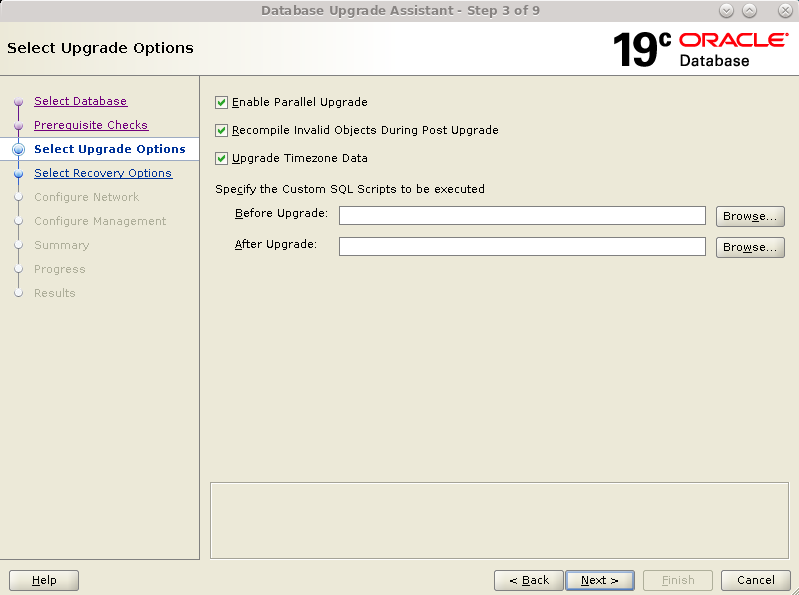Proceed with the Next button
The height and width of the screenshot is (595, 799).
tap(600, 580)
